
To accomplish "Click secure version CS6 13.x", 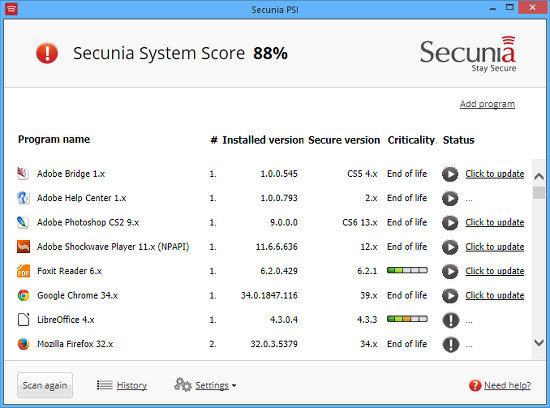I will [x=360, y=222].
